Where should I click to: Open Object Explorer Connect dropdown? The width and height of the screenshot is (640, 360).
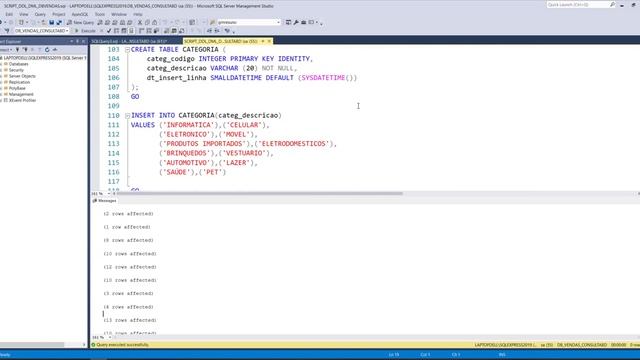[x=6, y=50]
